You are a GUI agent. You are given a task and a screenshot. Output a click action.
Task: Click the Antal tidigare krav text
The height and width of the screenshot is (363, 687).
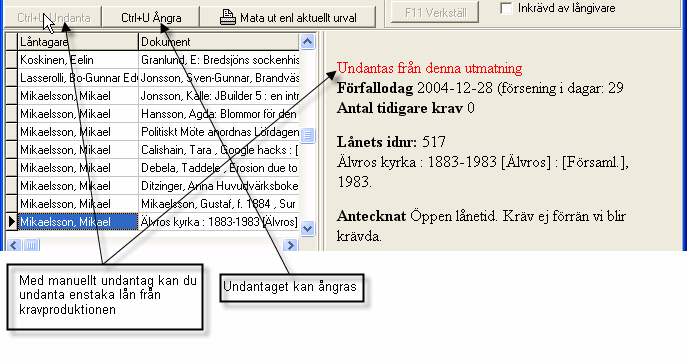[406, 108]
